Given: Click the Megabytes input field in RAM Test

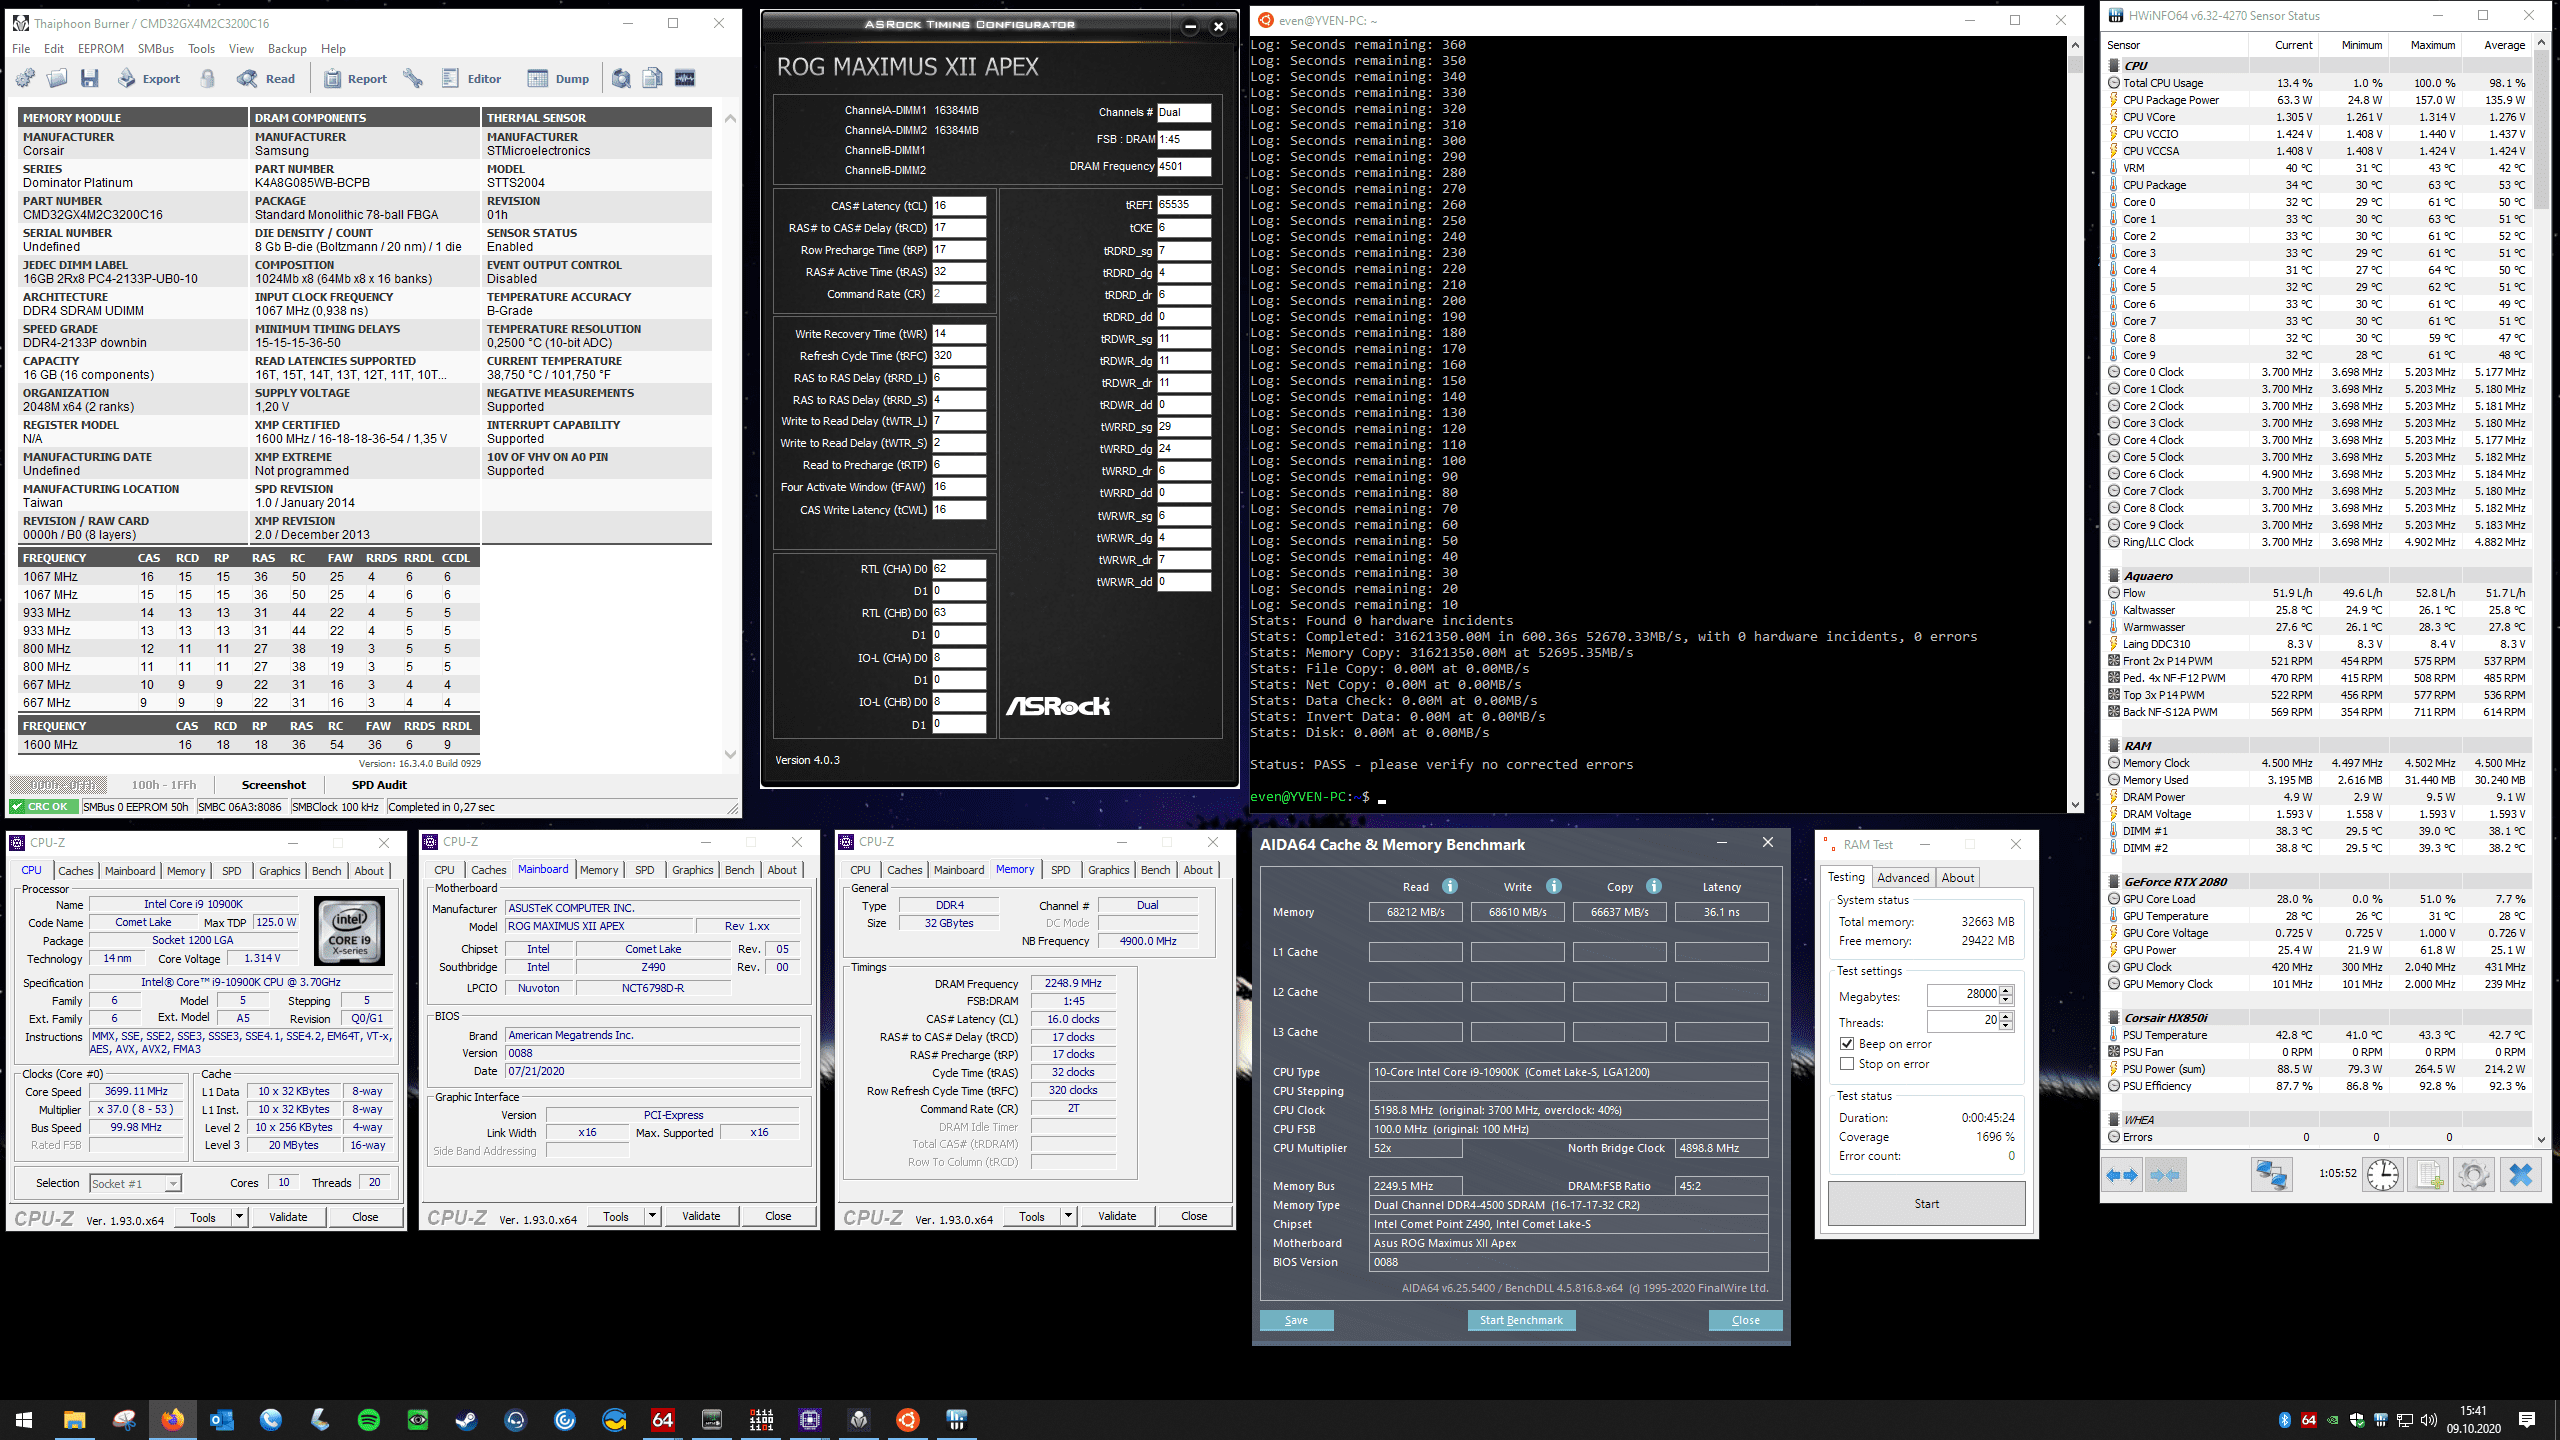Looking at the screenshot, I should pyautogui.click(x=1963, y=994).
